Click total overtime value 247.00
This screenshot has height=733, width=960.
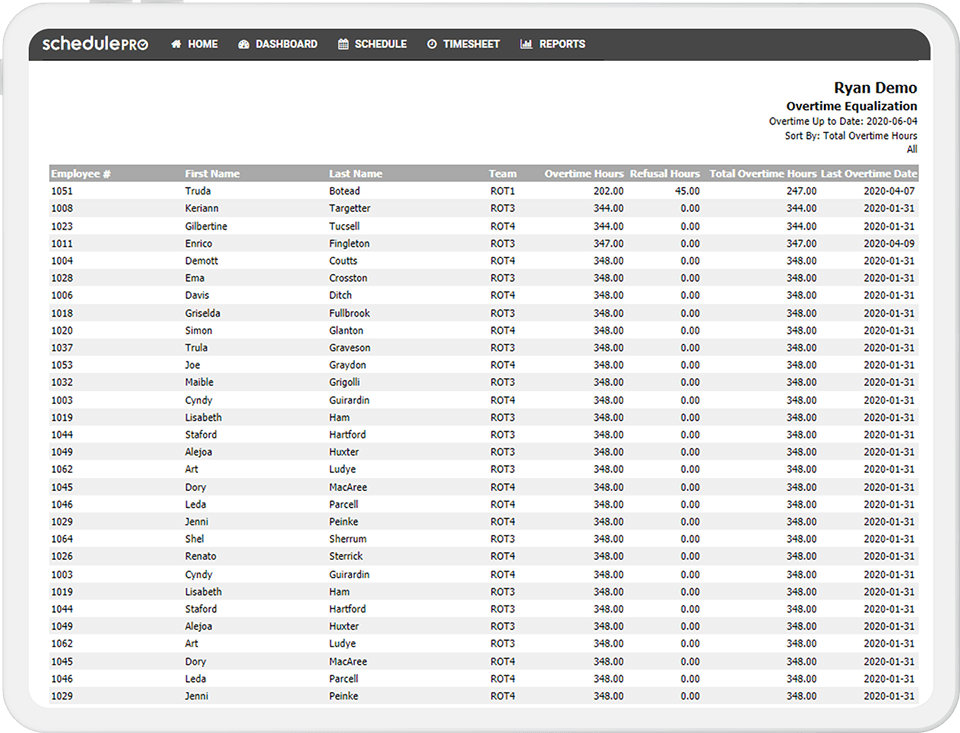click(801, 191)
